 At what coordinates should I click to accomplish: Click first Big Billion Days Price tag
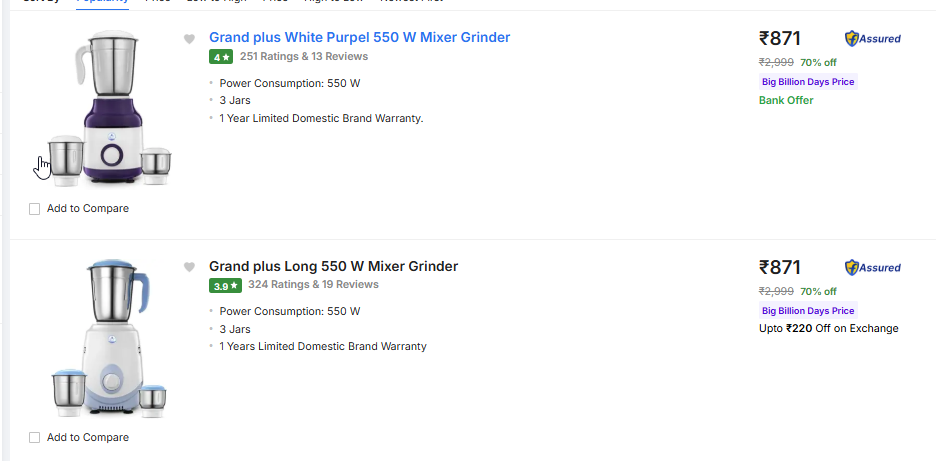[x=808, y=82]
